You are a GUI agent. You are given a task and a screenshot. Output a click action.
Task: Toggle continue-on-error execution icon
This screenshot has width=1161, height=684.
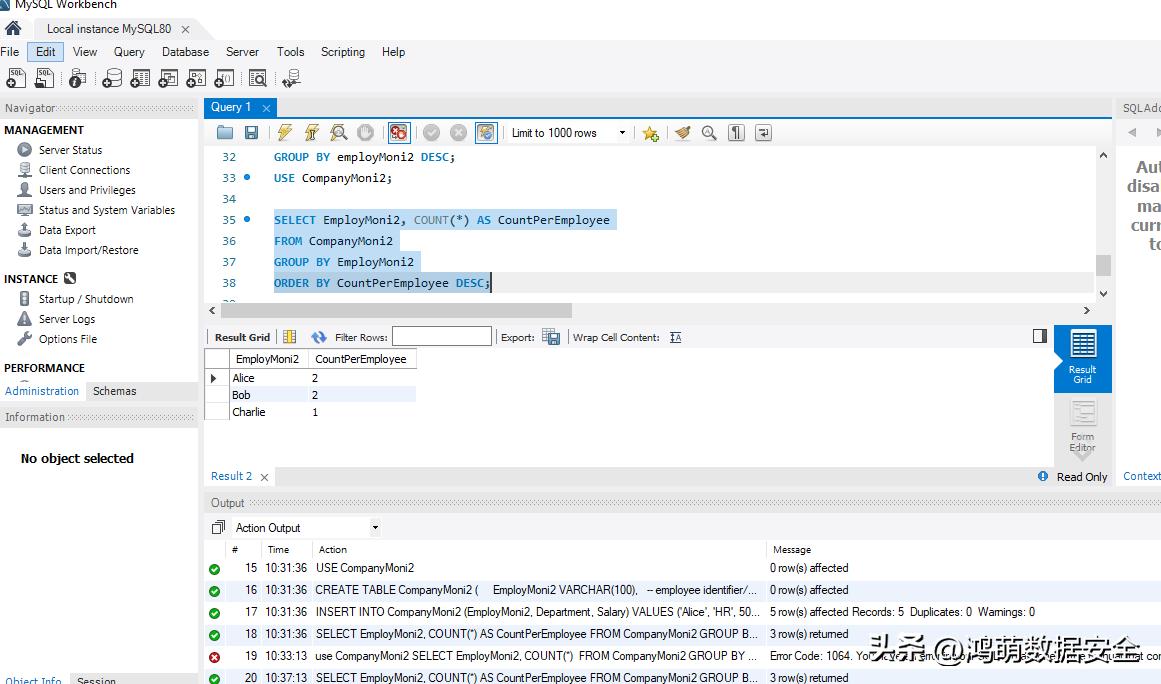398,133
